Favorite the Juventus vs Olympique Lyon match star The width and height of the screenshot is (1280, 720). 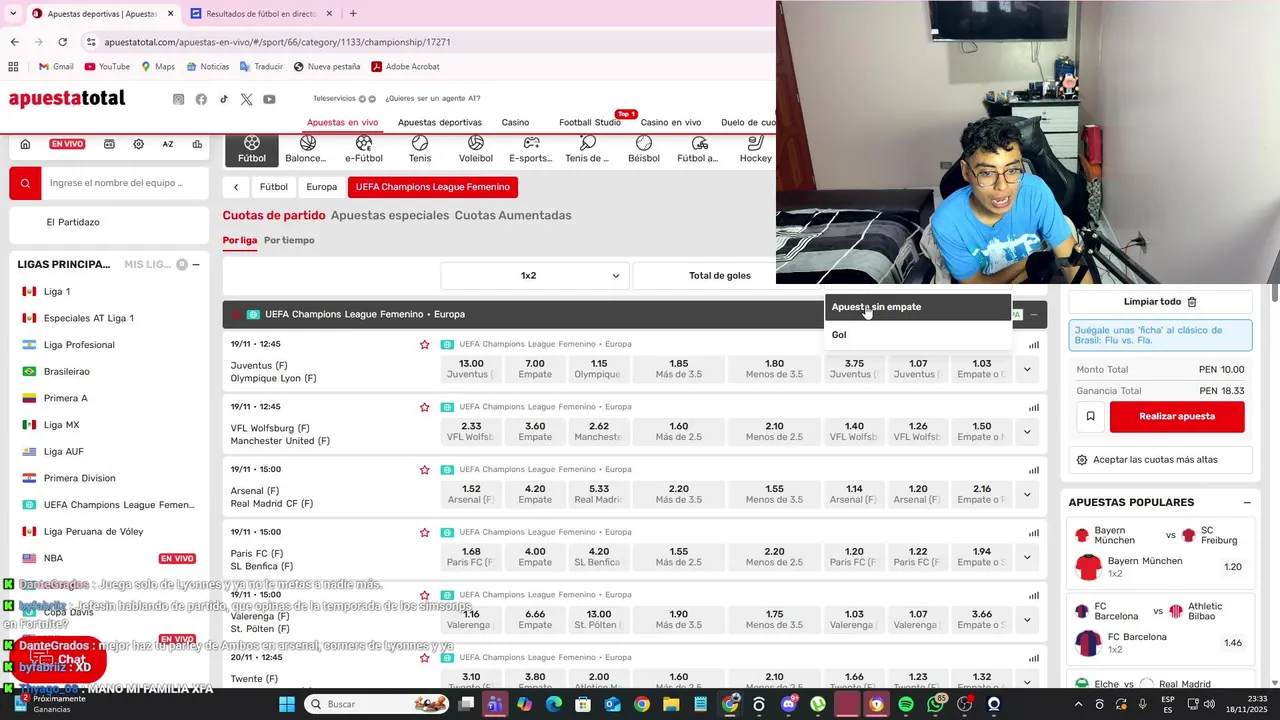tap(424, 345)
